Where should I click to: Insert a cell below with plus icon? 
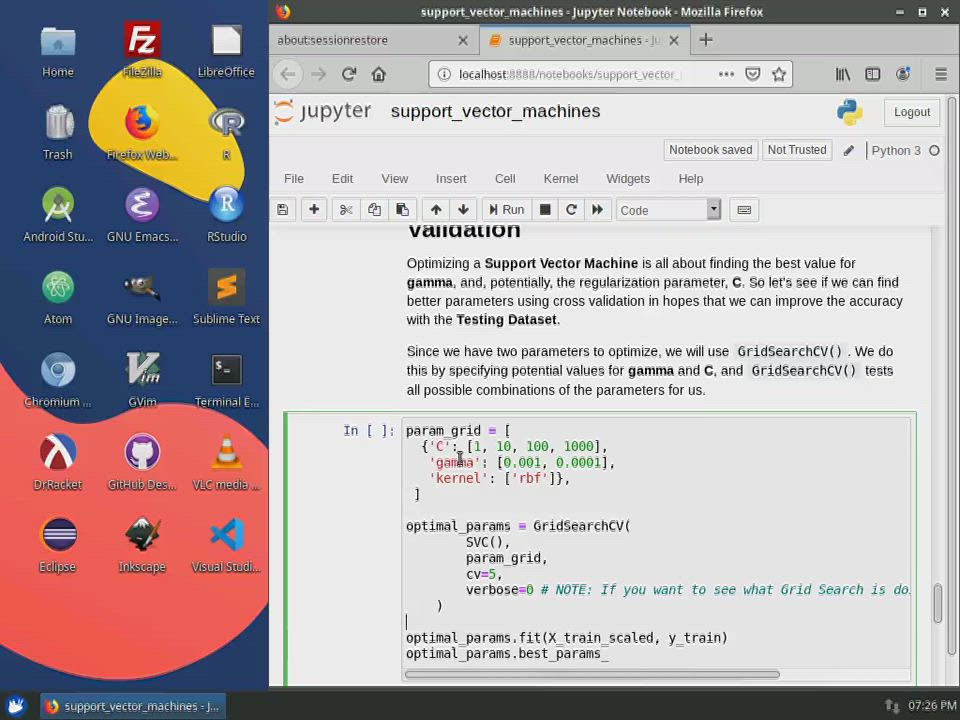(314, 210)
